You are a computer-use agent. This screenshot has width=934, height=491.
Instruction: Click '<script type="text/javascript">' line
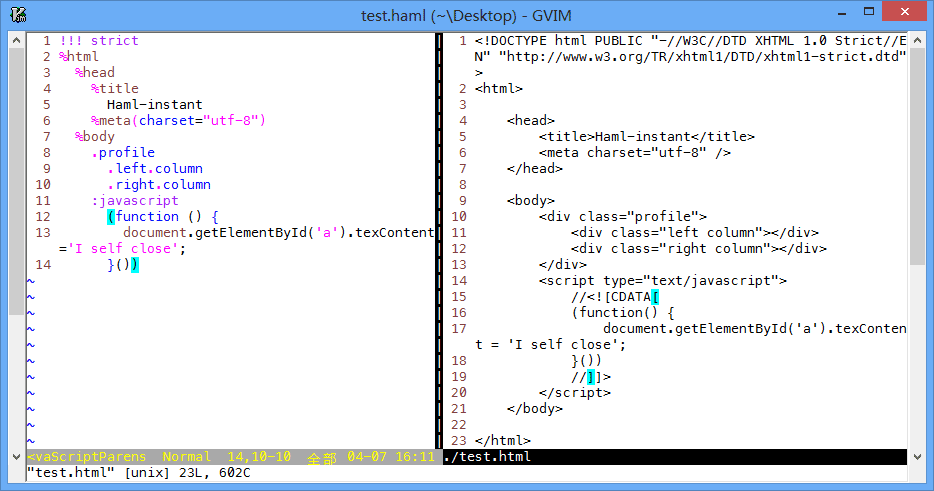(663, 281)
